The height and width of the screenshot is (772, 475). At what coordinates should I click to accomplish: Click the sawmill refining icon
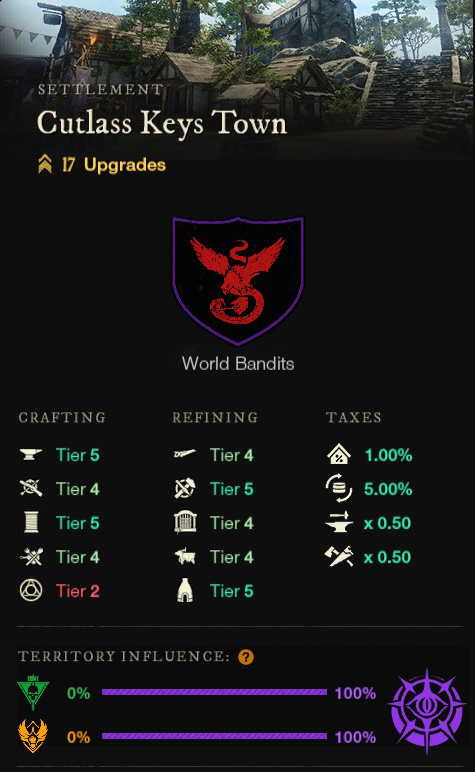click(x=185, y=454)
